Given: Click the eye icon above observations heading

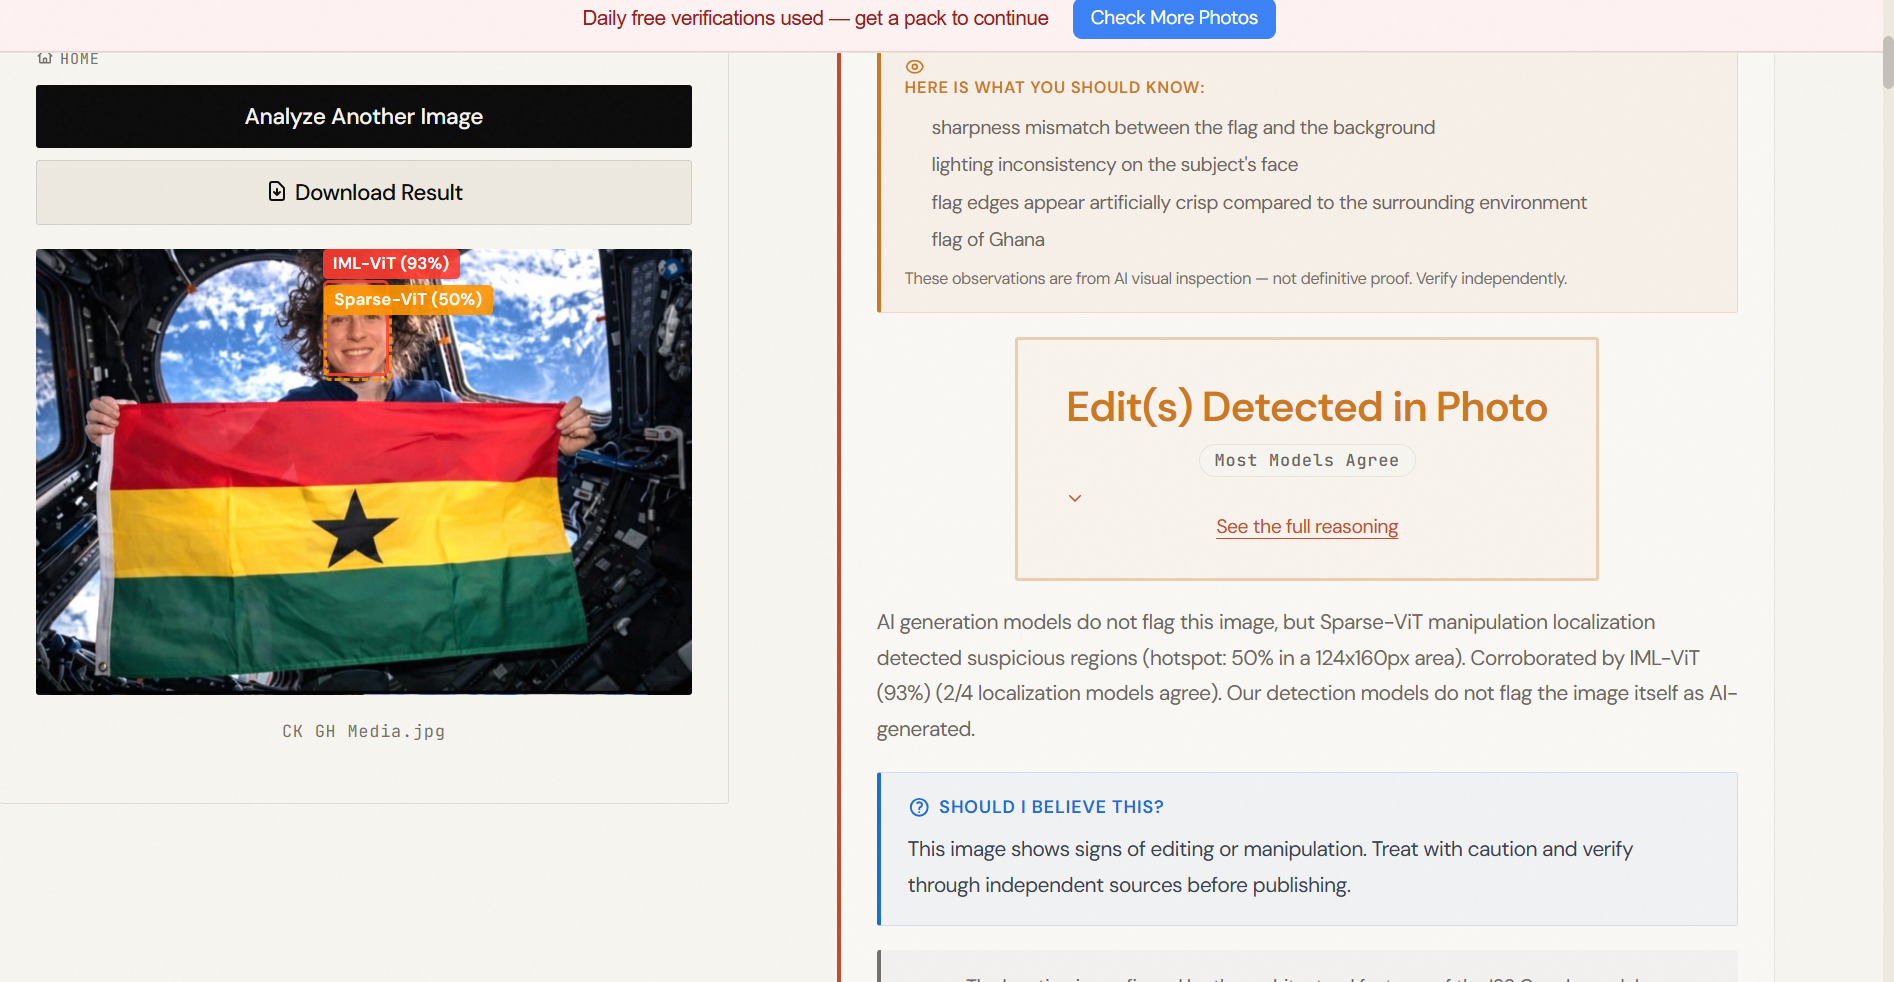Looking at the screenshot, I should 914,67.
